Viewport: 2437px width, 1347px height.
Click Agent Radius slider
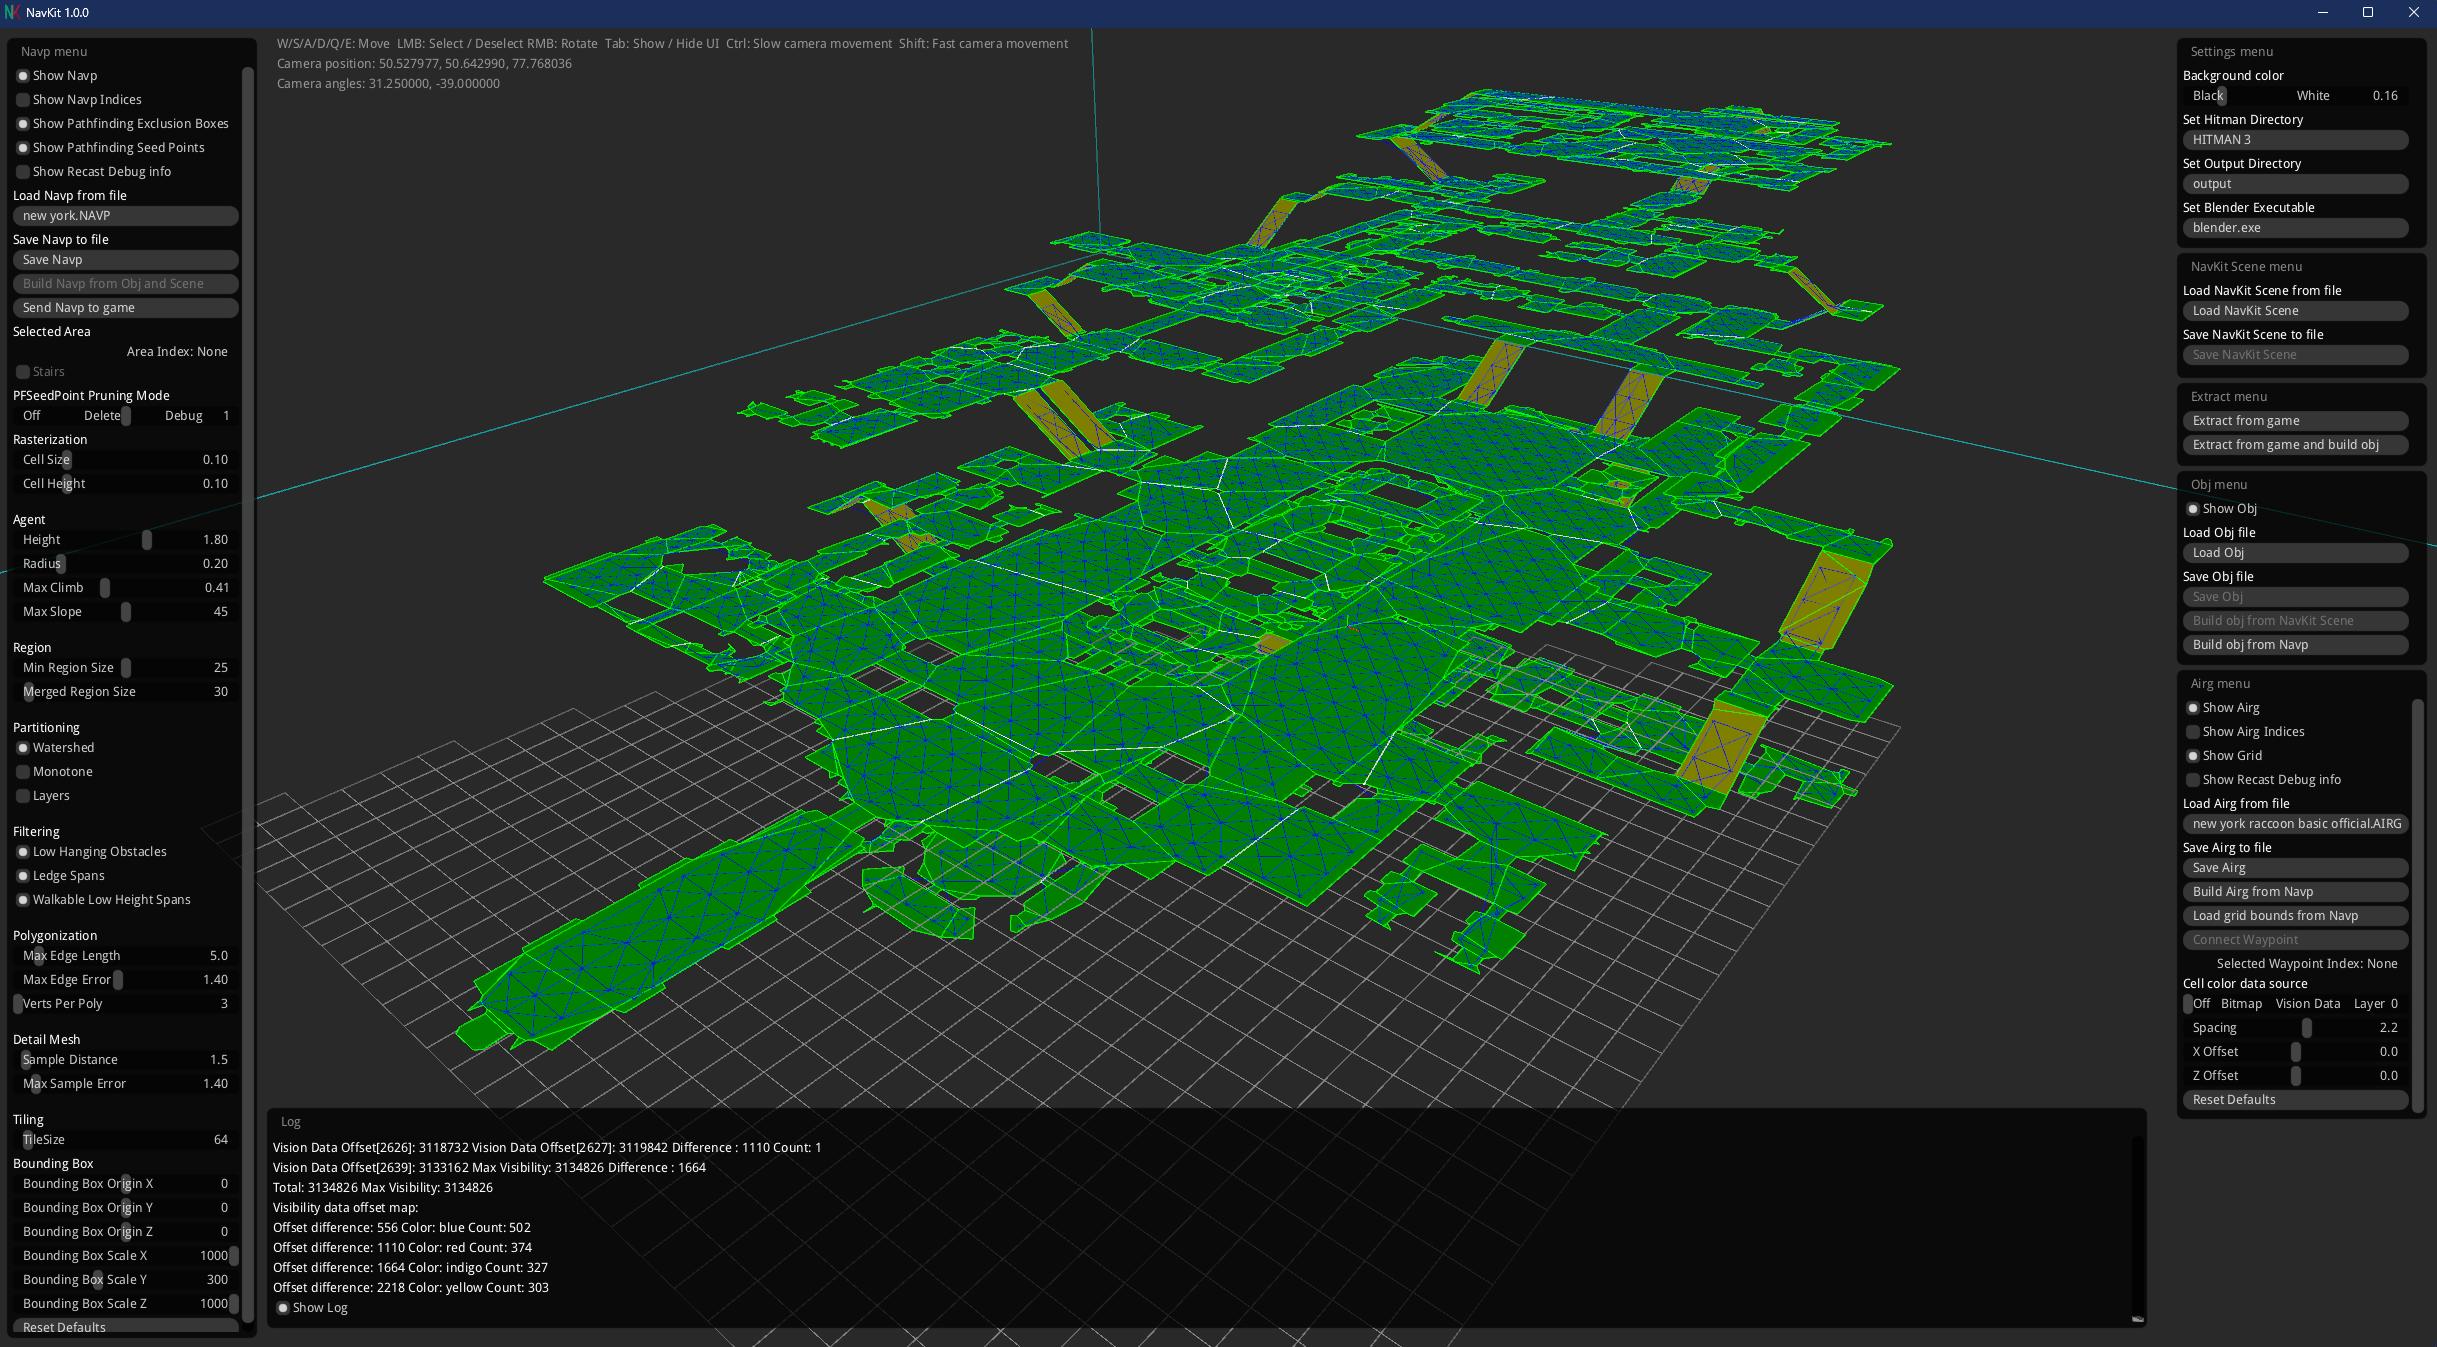[x=125, y=564]
